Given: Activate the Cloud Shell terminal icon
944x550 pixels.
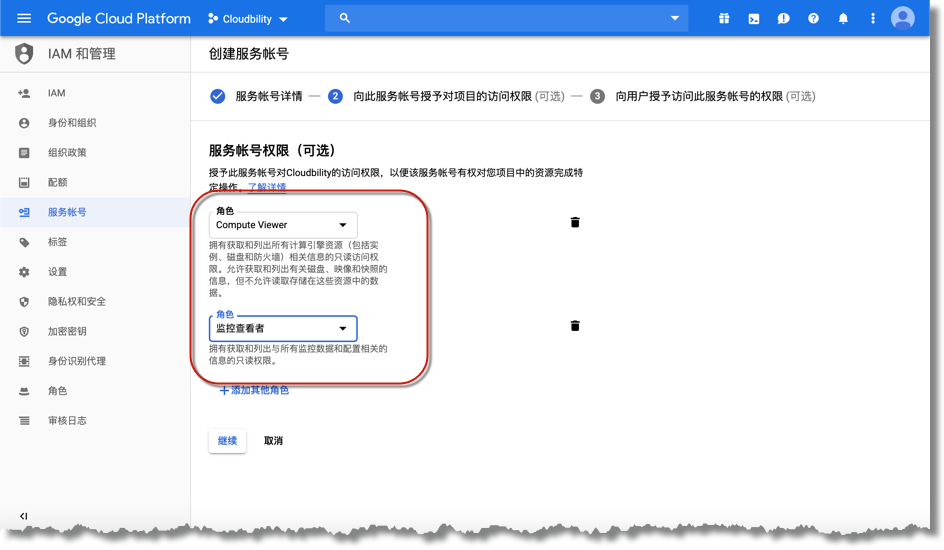Looking at the screenshot, I should point(754,19).
